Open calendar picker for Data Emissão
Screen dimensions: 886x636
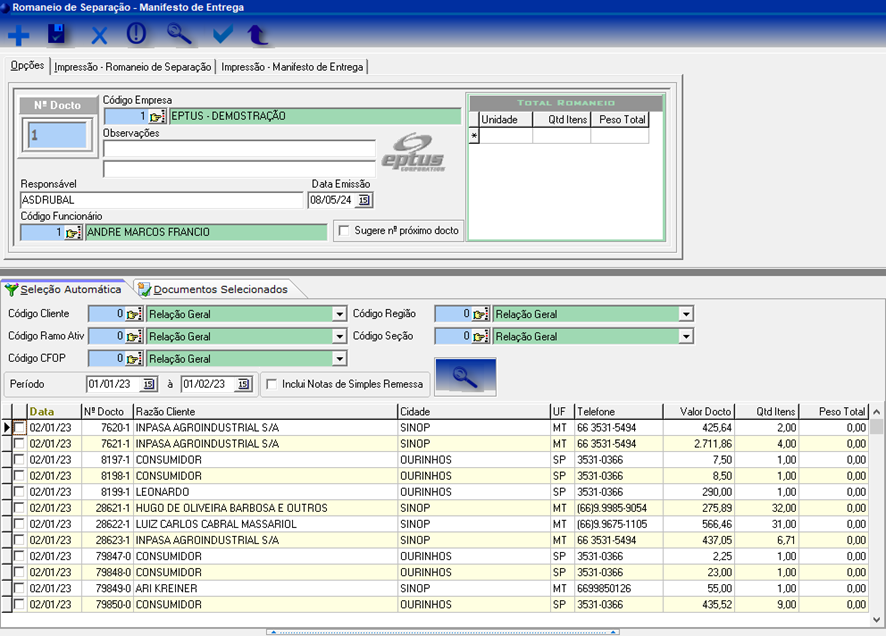pyautogui.click(x=364, y=200)
